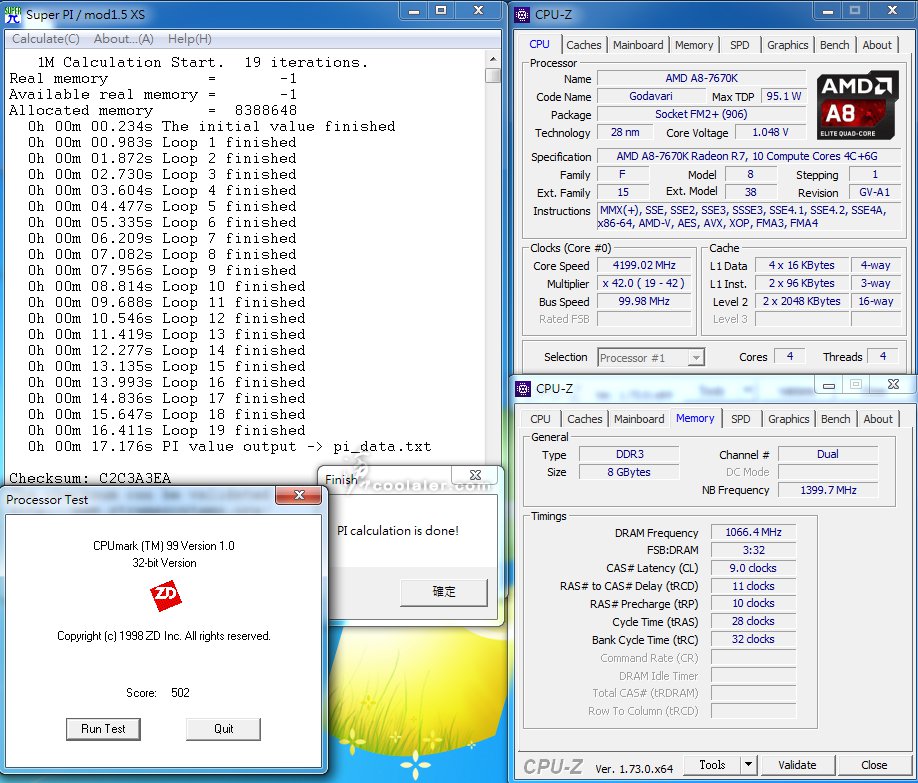
Task: Click the Super PI title bar icon
Action: point(12,14)
